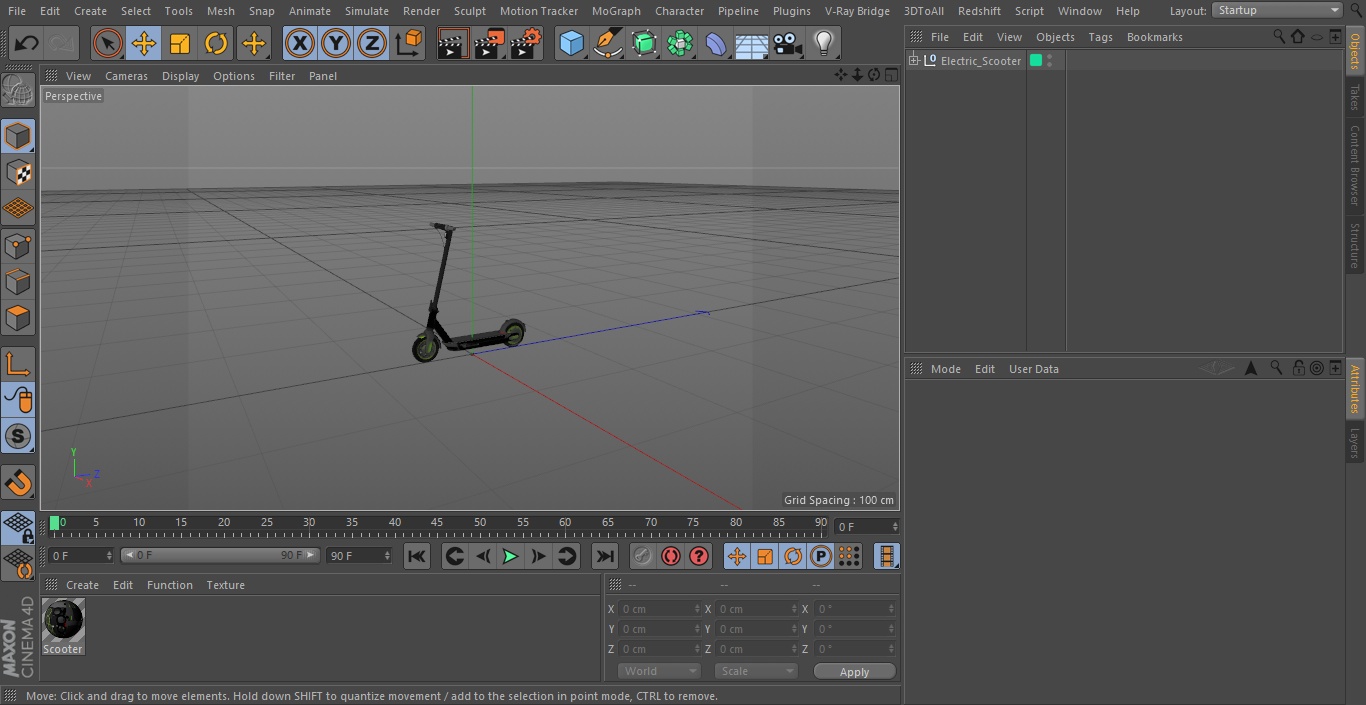Go to the start of animation

[417, 556]
